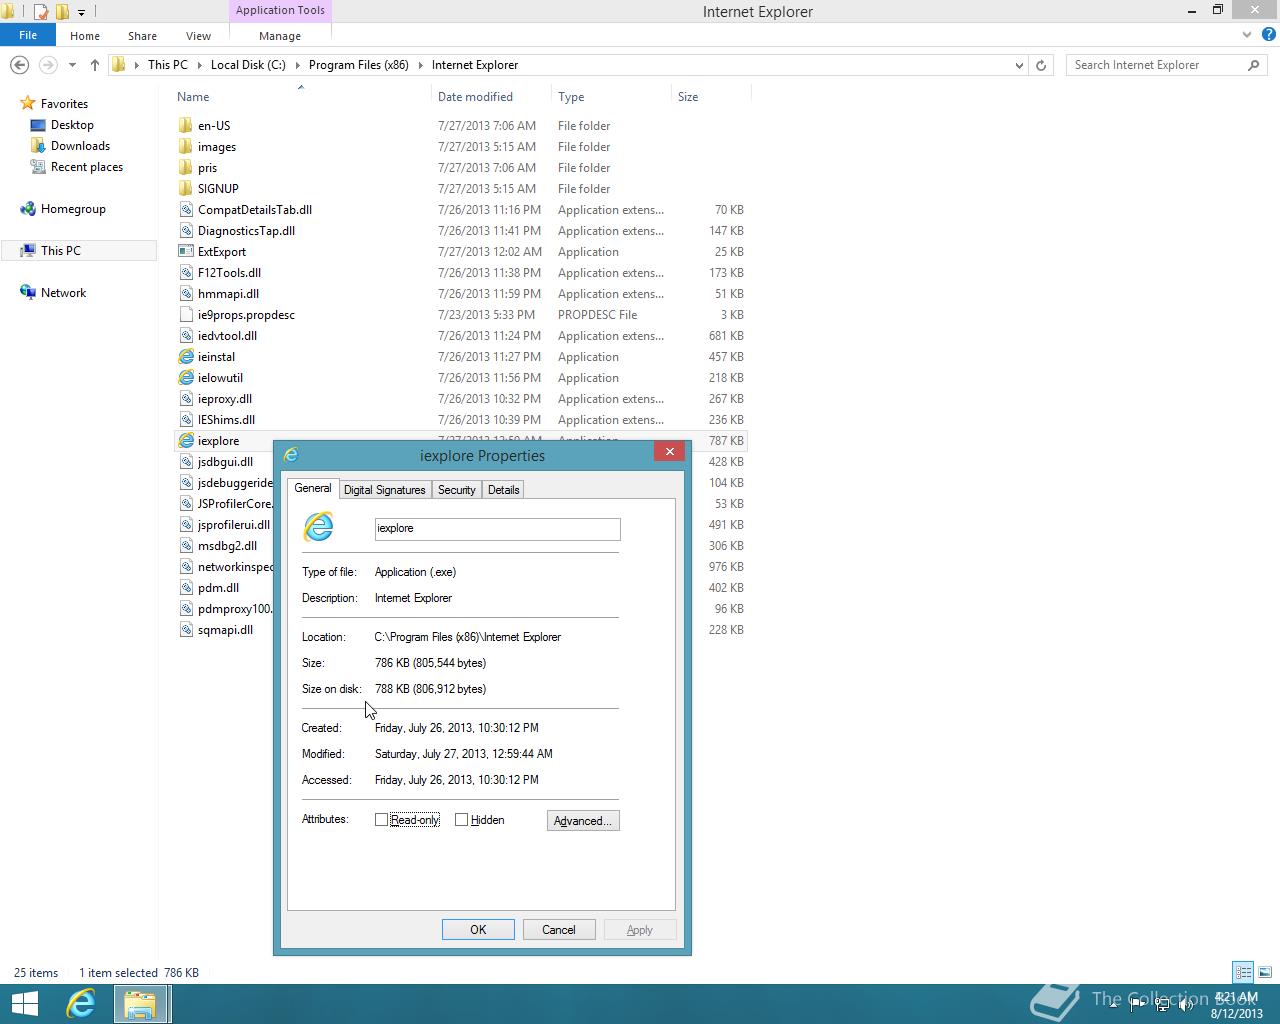Click the Forward navigation arrow
The width and height of the screenshot is (1280, 1024).
[x=47, y=65]
